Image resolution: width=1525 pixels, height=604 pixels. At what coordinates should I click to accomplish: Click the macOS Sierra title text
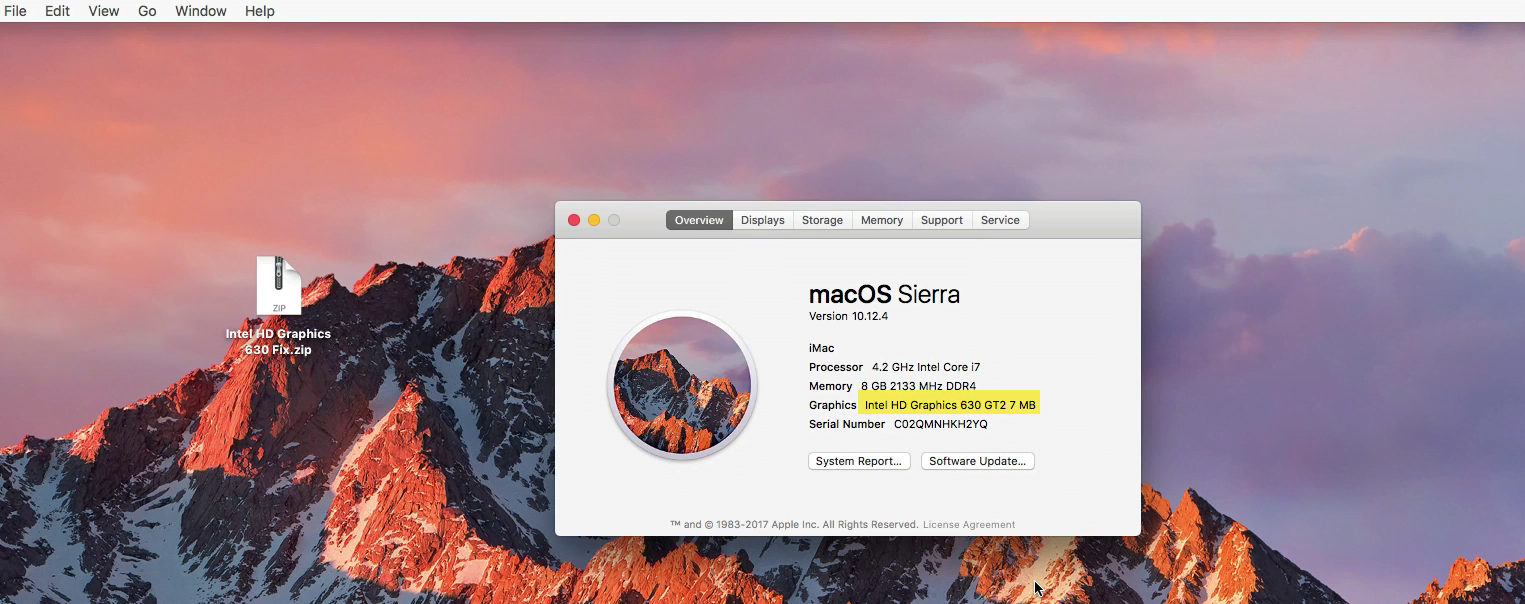click(x=884, y=294)
